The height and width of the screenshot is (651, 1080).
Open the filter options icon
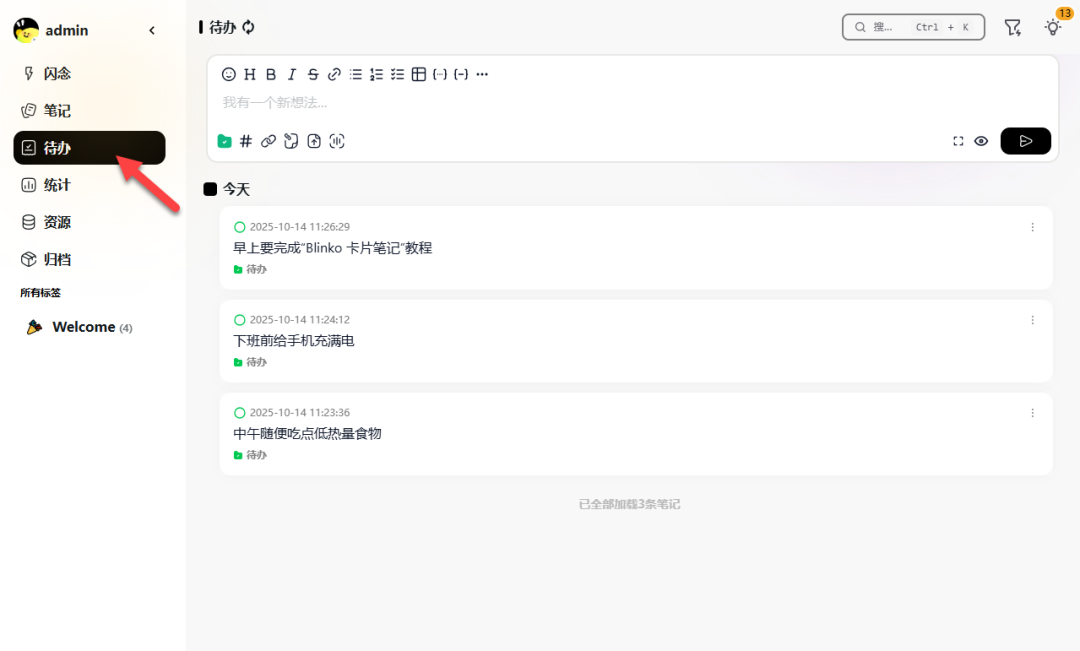(x=1012, y=28)
